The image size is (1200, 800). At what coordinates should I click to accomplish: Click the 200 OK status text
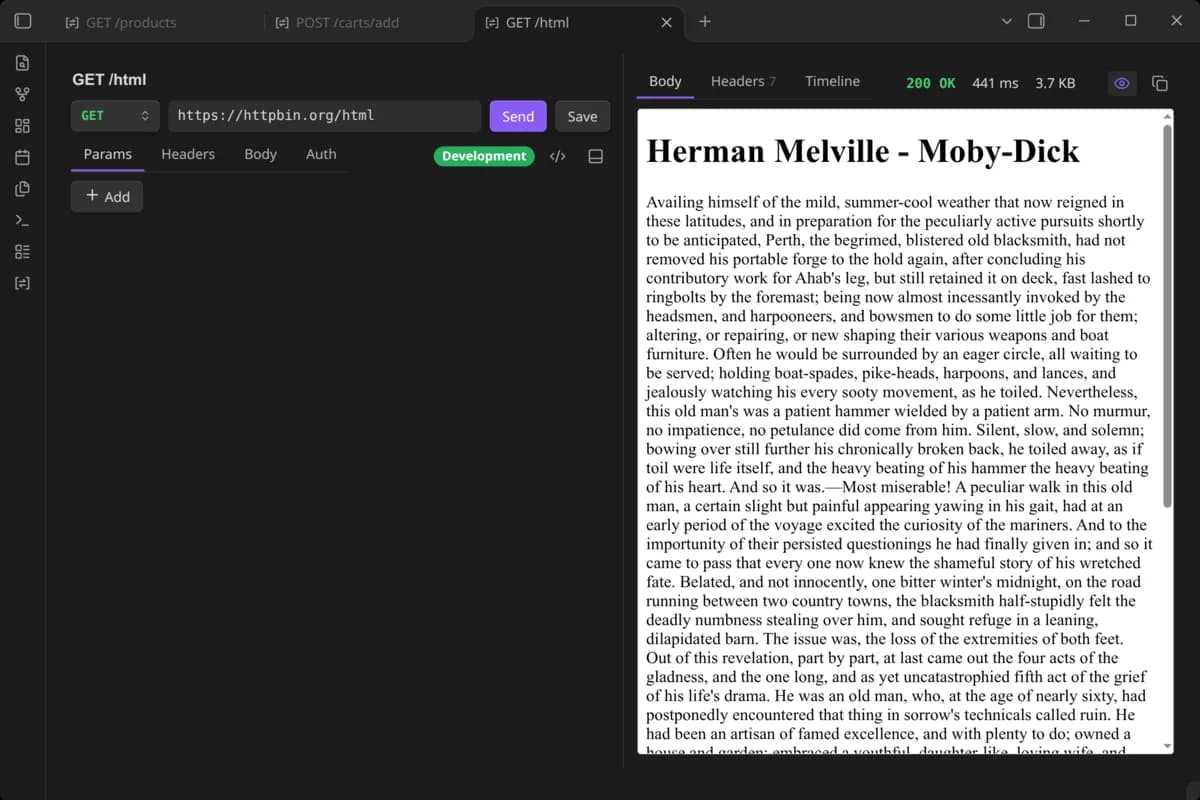coord(930,83)
